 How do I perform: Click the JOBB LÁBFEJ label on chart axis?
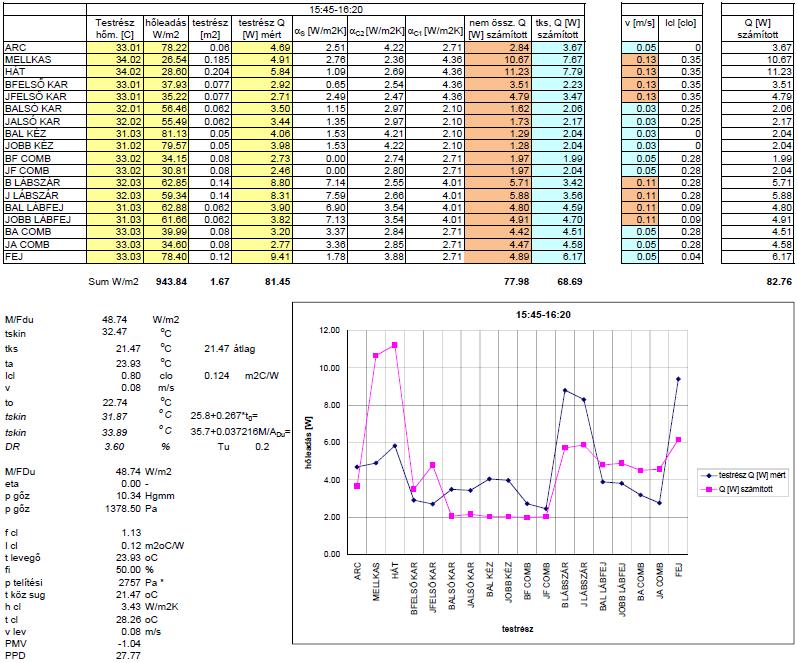(x=622, y=589)
